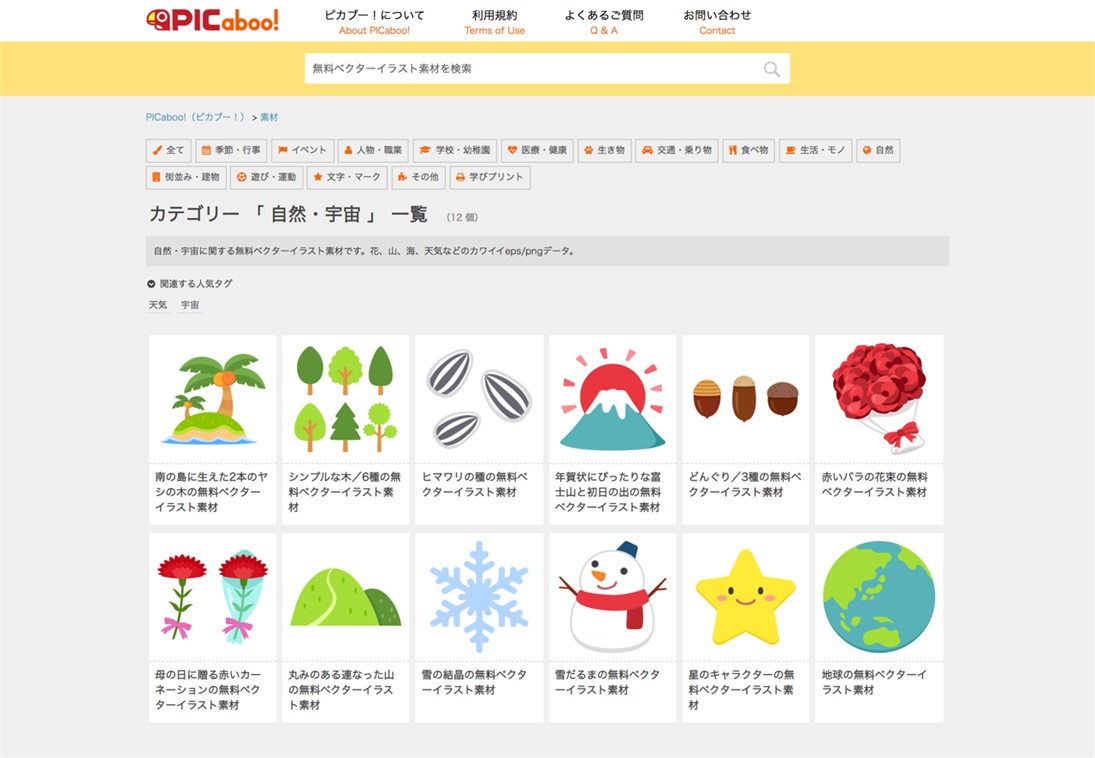Click the 宇宙 tag
Viewport: 1095px width, 758px height.
tap(190, 305)
